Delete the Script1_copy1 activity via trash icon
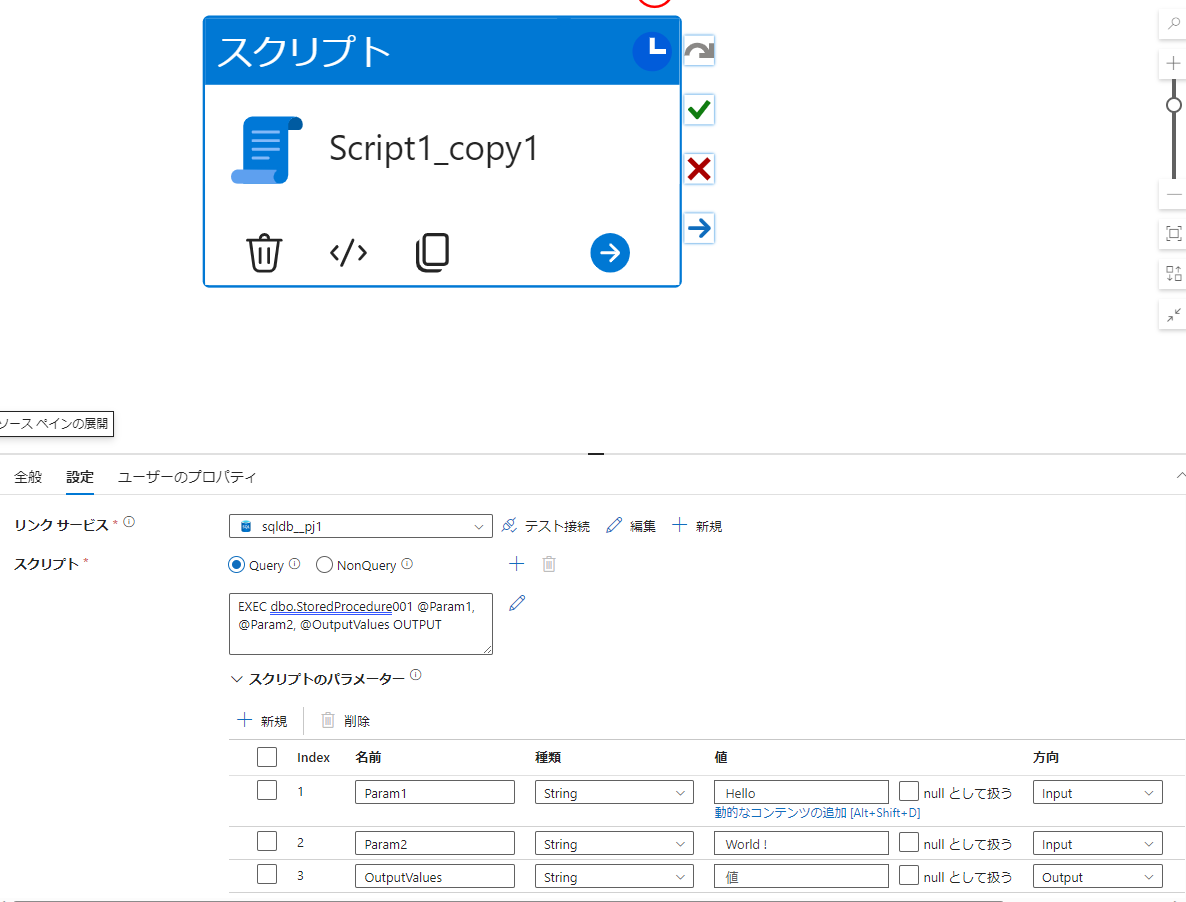 [264, 252]
